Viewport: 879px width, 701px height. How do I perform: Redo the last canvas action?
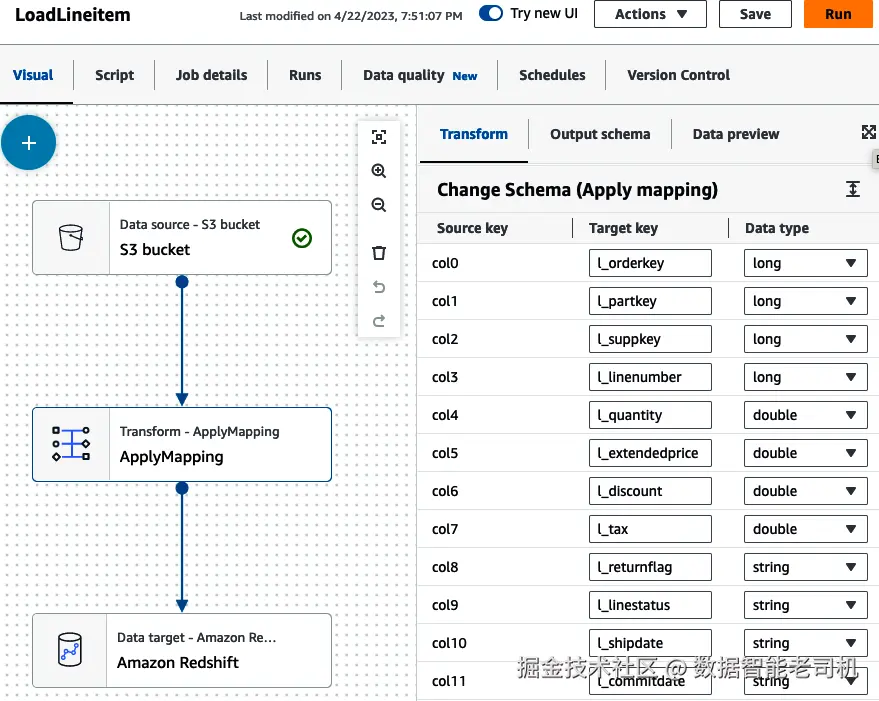click(379, 321)
